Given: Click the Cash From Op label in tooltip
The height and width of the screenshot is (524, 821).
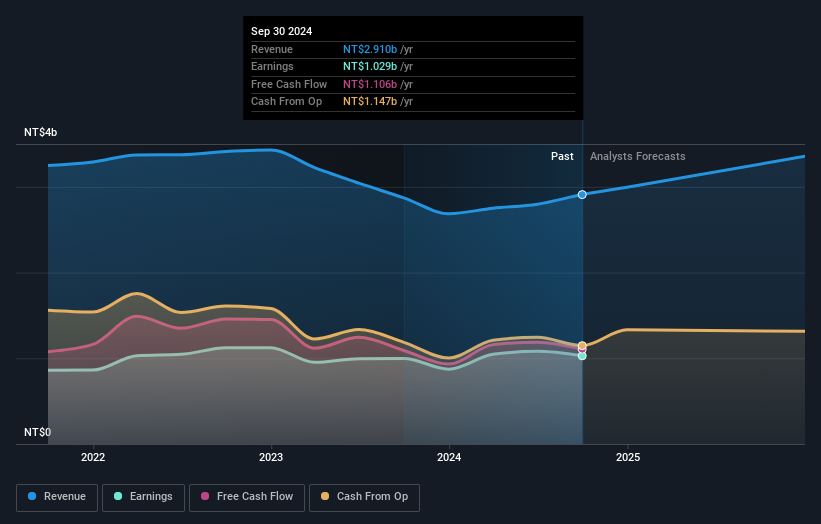Looking at the screenshot, I should pyautogui.click(x=286, y=102).
